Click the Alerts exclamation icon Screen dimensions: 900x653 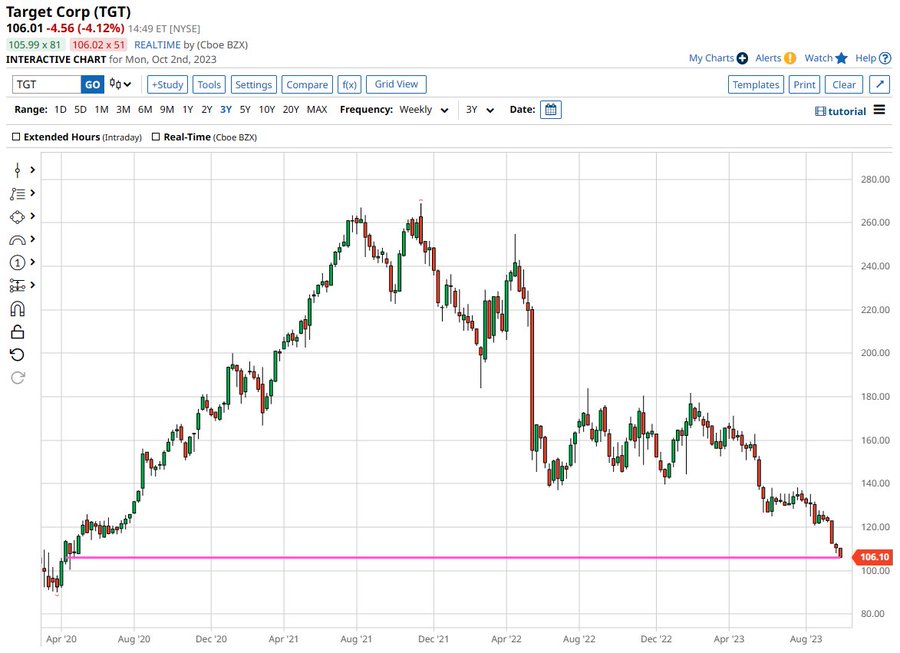click(x=790, y=58)
